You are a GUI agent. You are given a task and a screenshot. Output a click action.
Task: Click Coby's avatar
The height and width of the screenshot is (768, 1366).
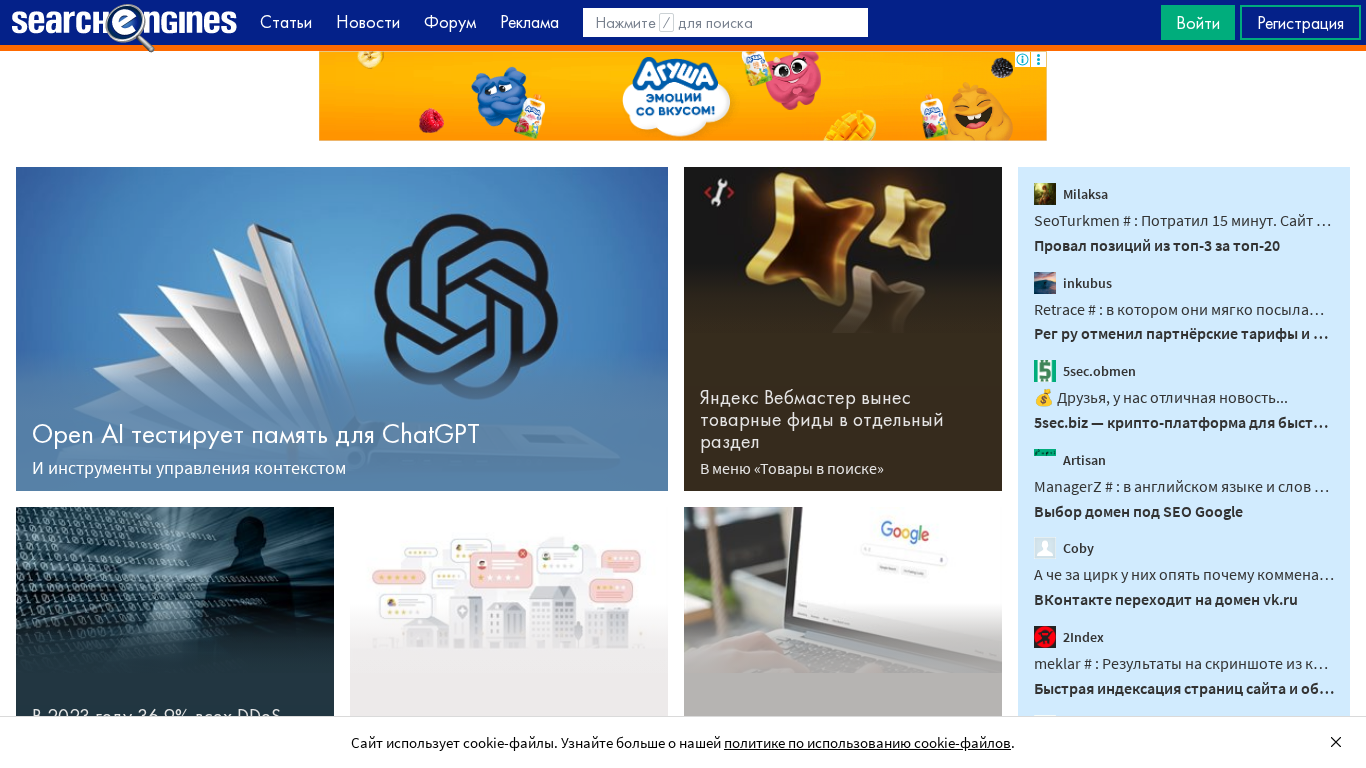tap(1045, 548)
